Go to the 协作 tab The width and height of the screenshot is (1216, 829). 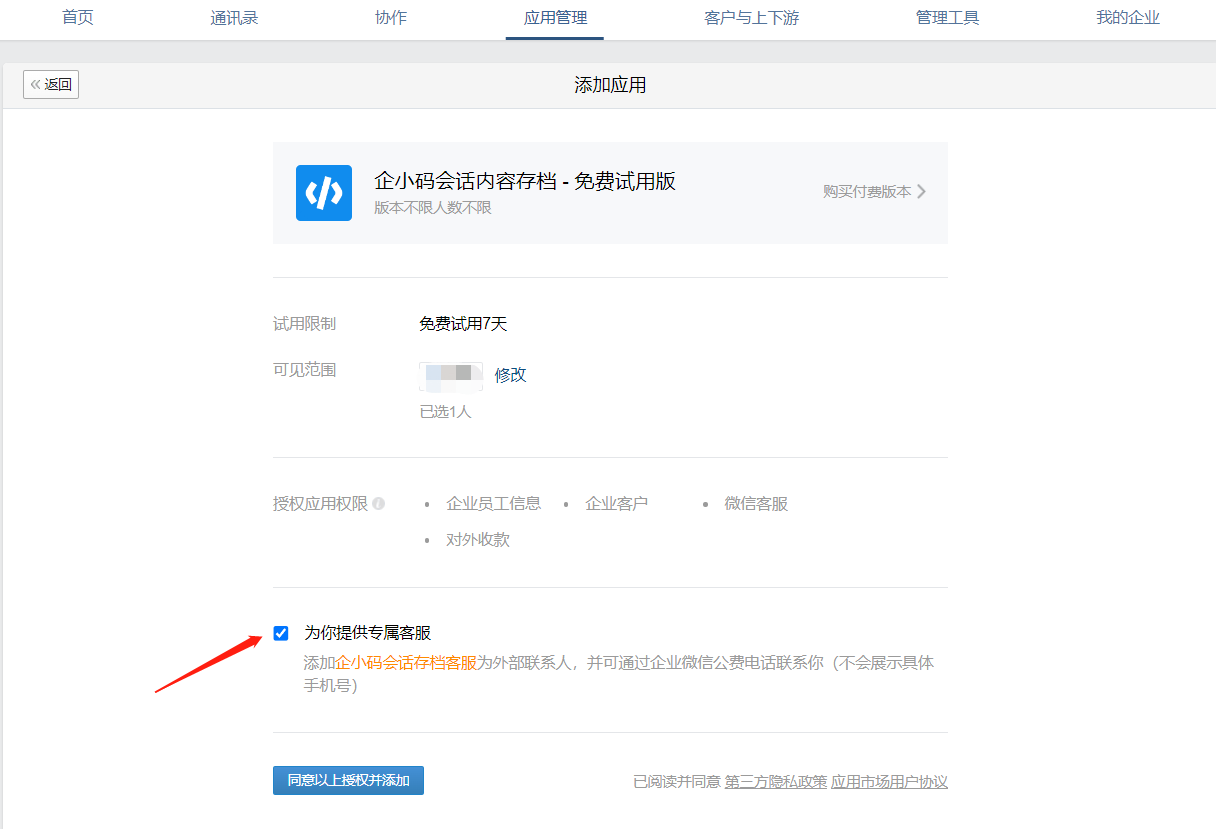[391, 18]
